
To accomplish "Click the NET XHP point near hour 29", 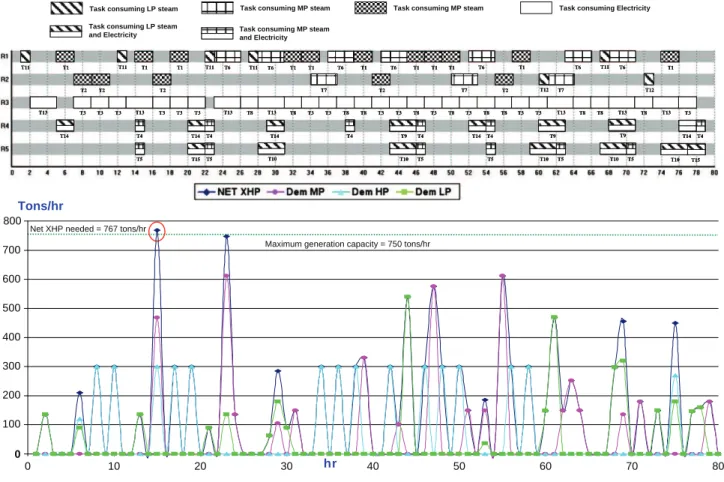I will pyautogui.click(x=278, y=371).
